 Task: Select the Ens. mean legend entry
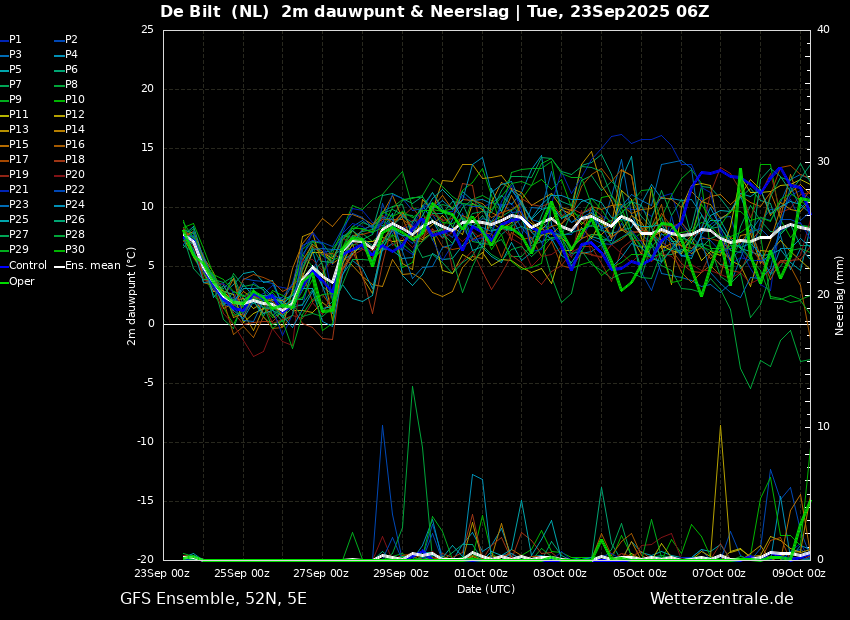click(92, 266)
